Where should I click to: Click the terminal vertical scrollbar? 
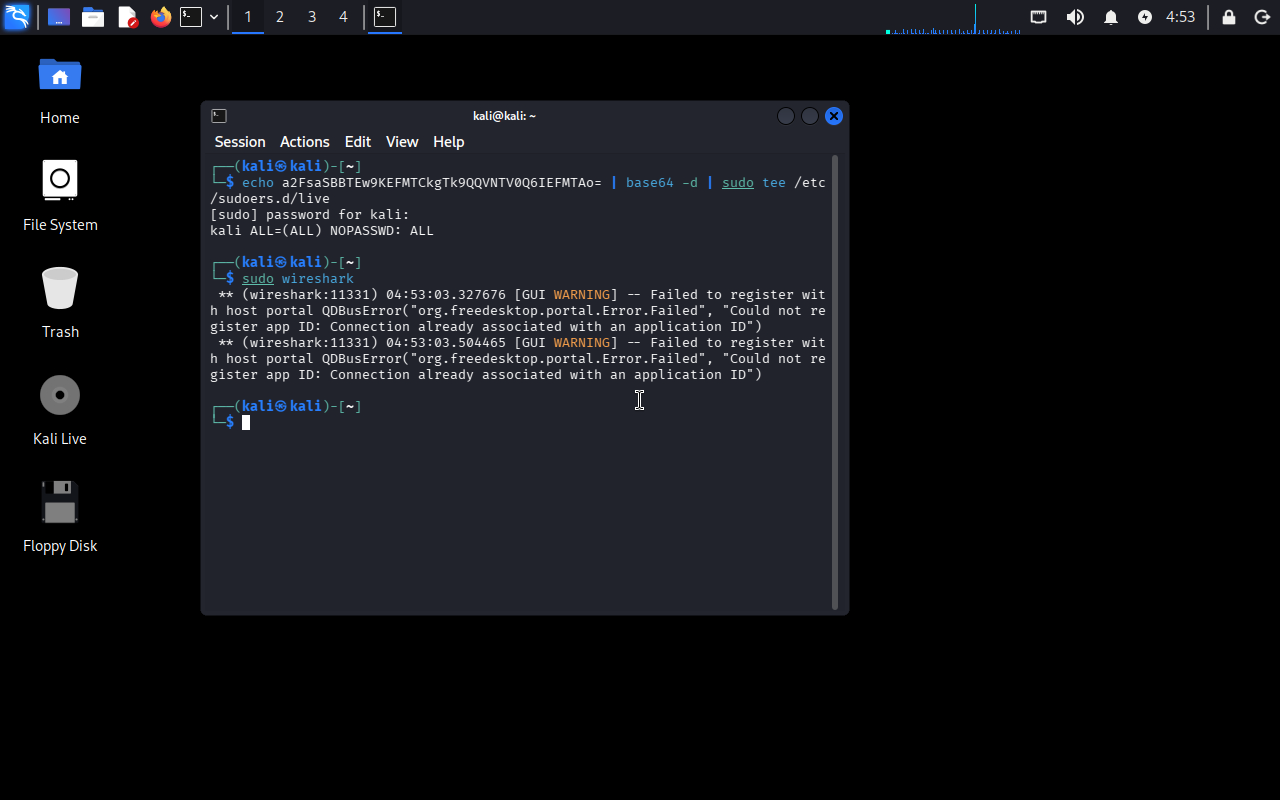click(835, 380)
